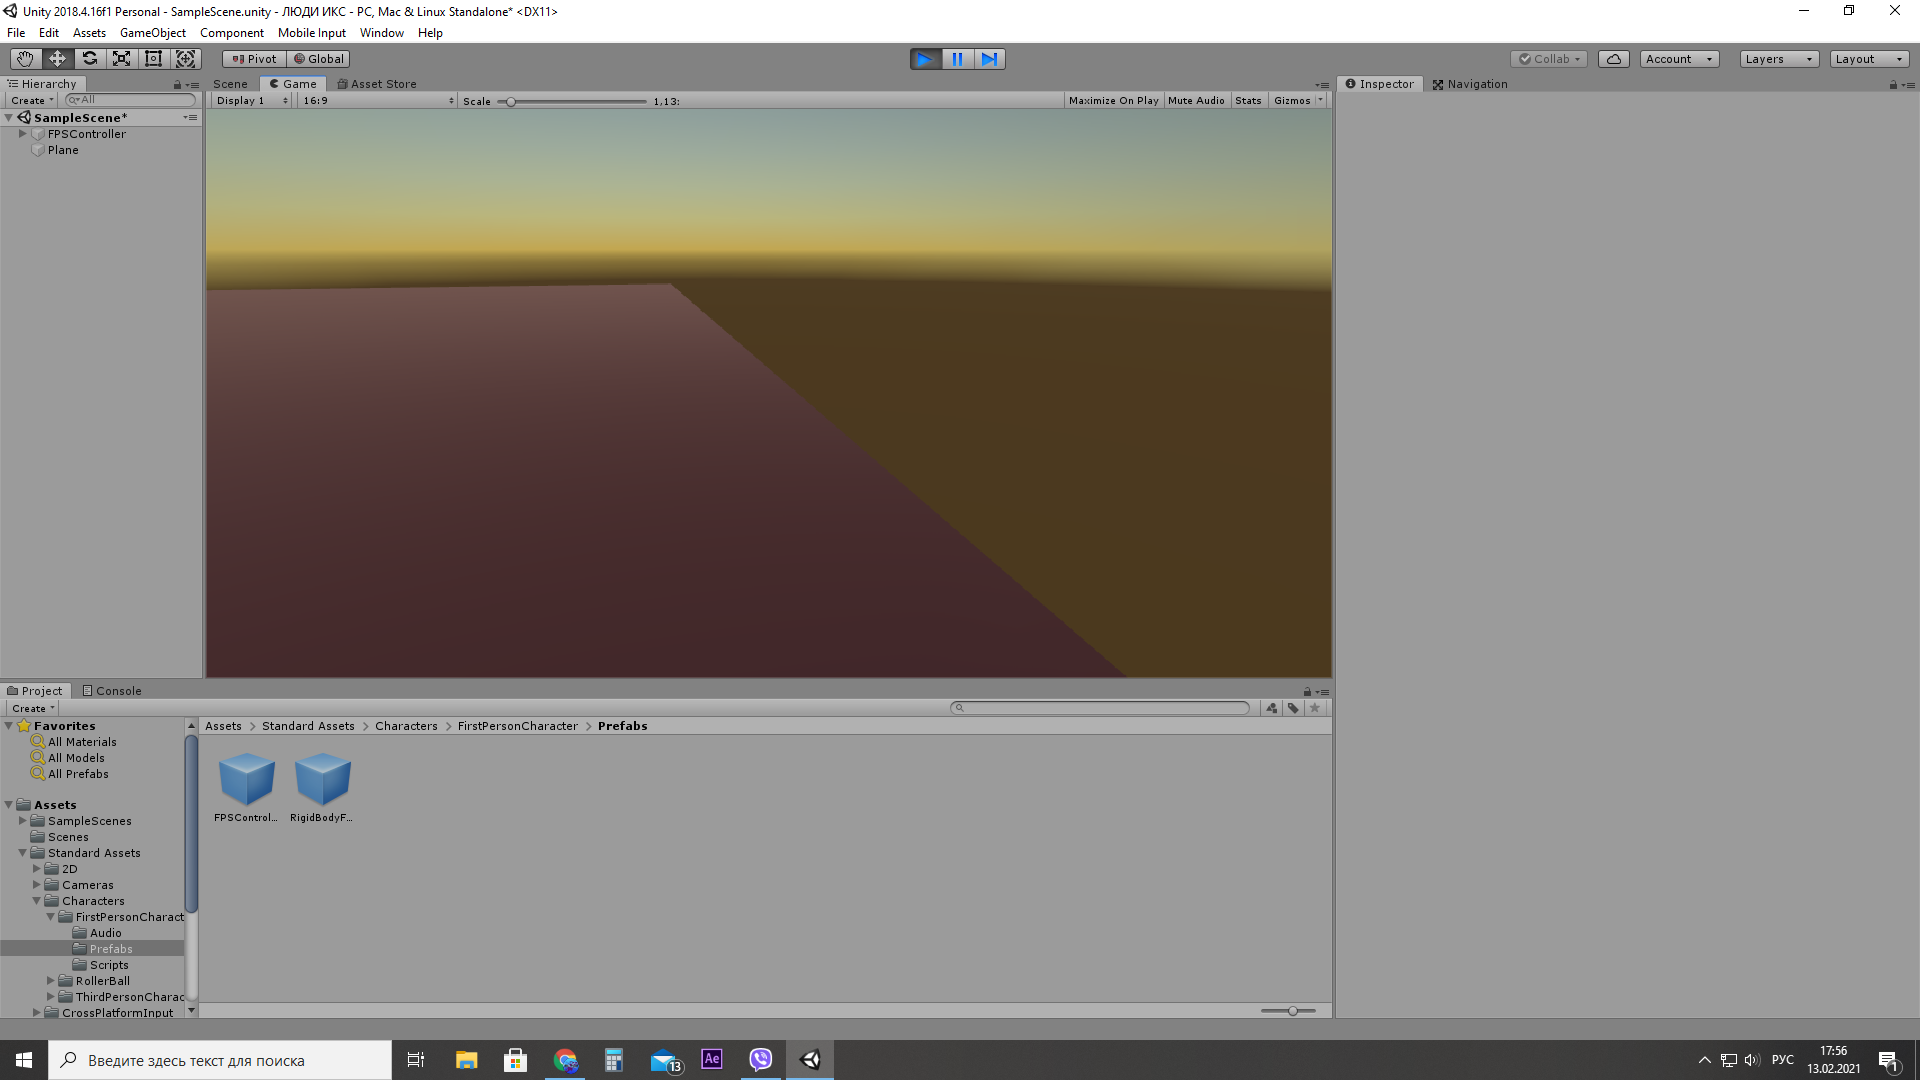Screen dimensions: 1920x1080
Task: Lock the Inspector panel
Action: 1893,85
